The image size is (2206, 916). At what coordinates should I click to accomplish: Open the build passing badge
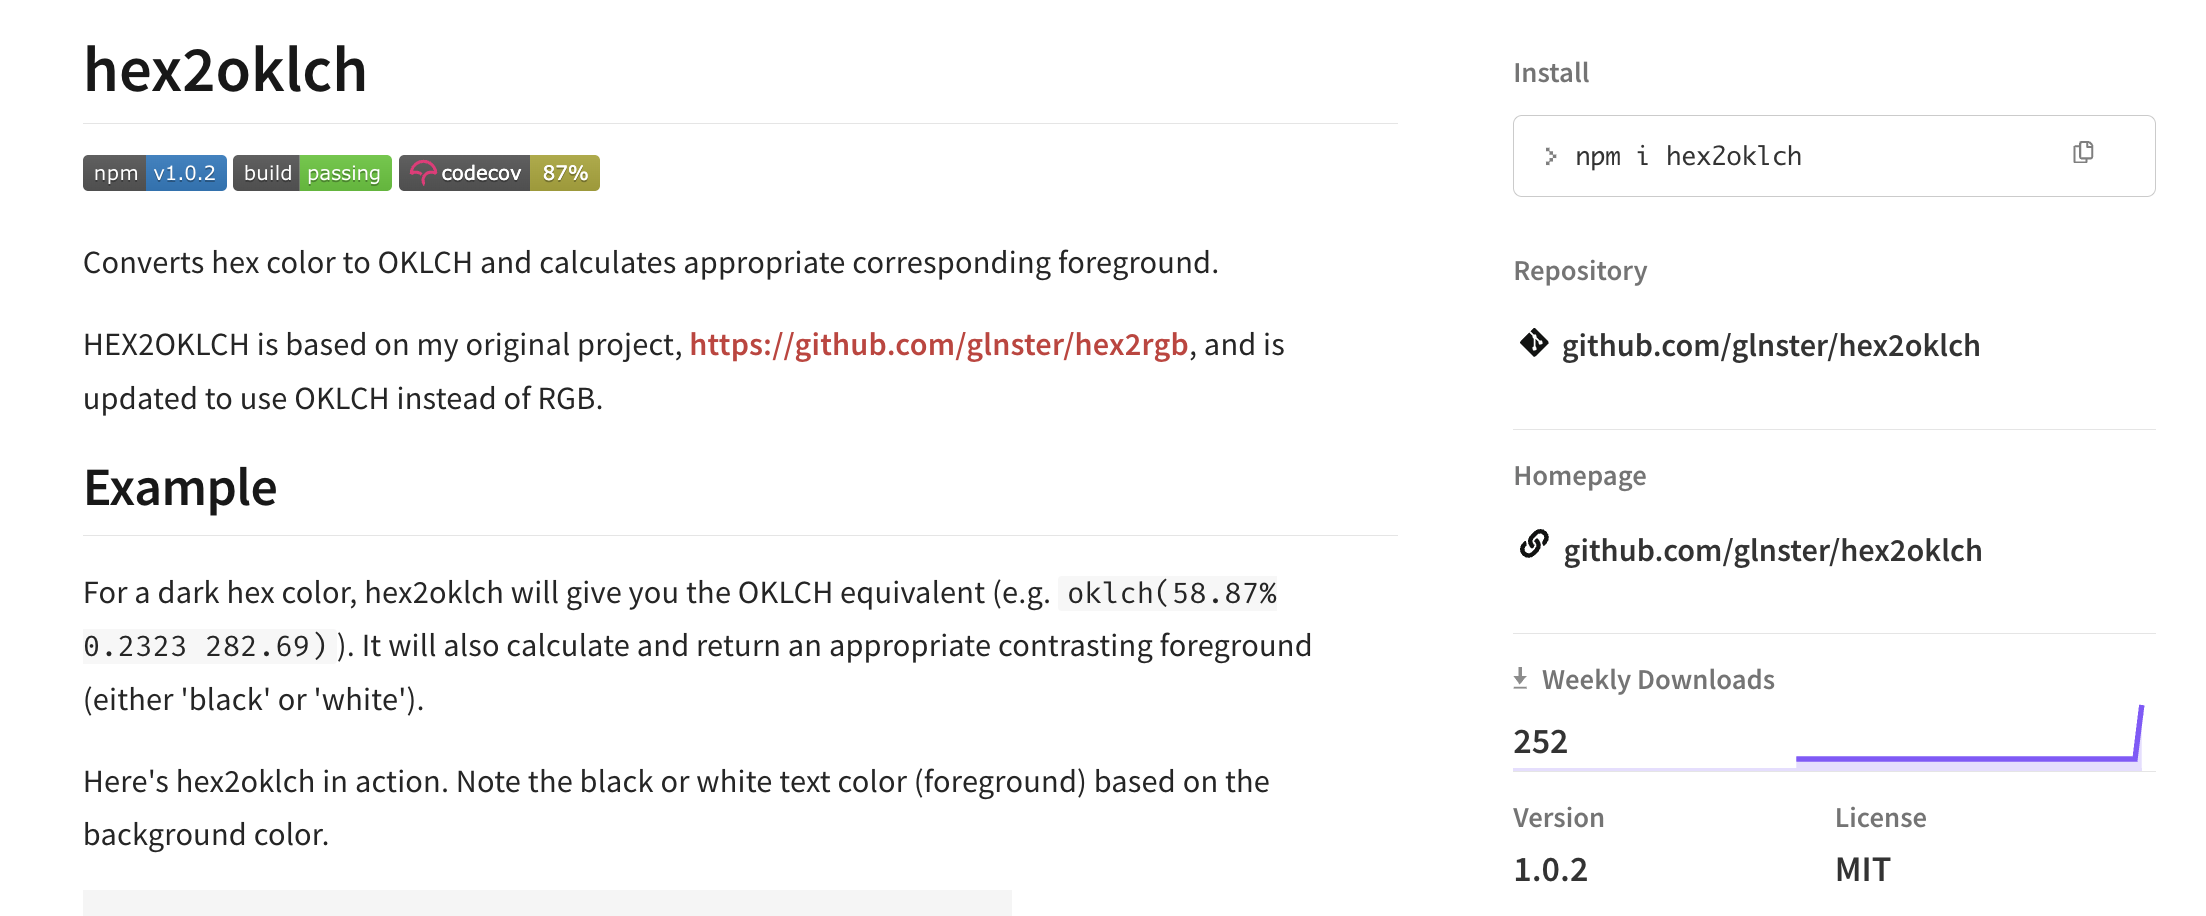[312, 173]
